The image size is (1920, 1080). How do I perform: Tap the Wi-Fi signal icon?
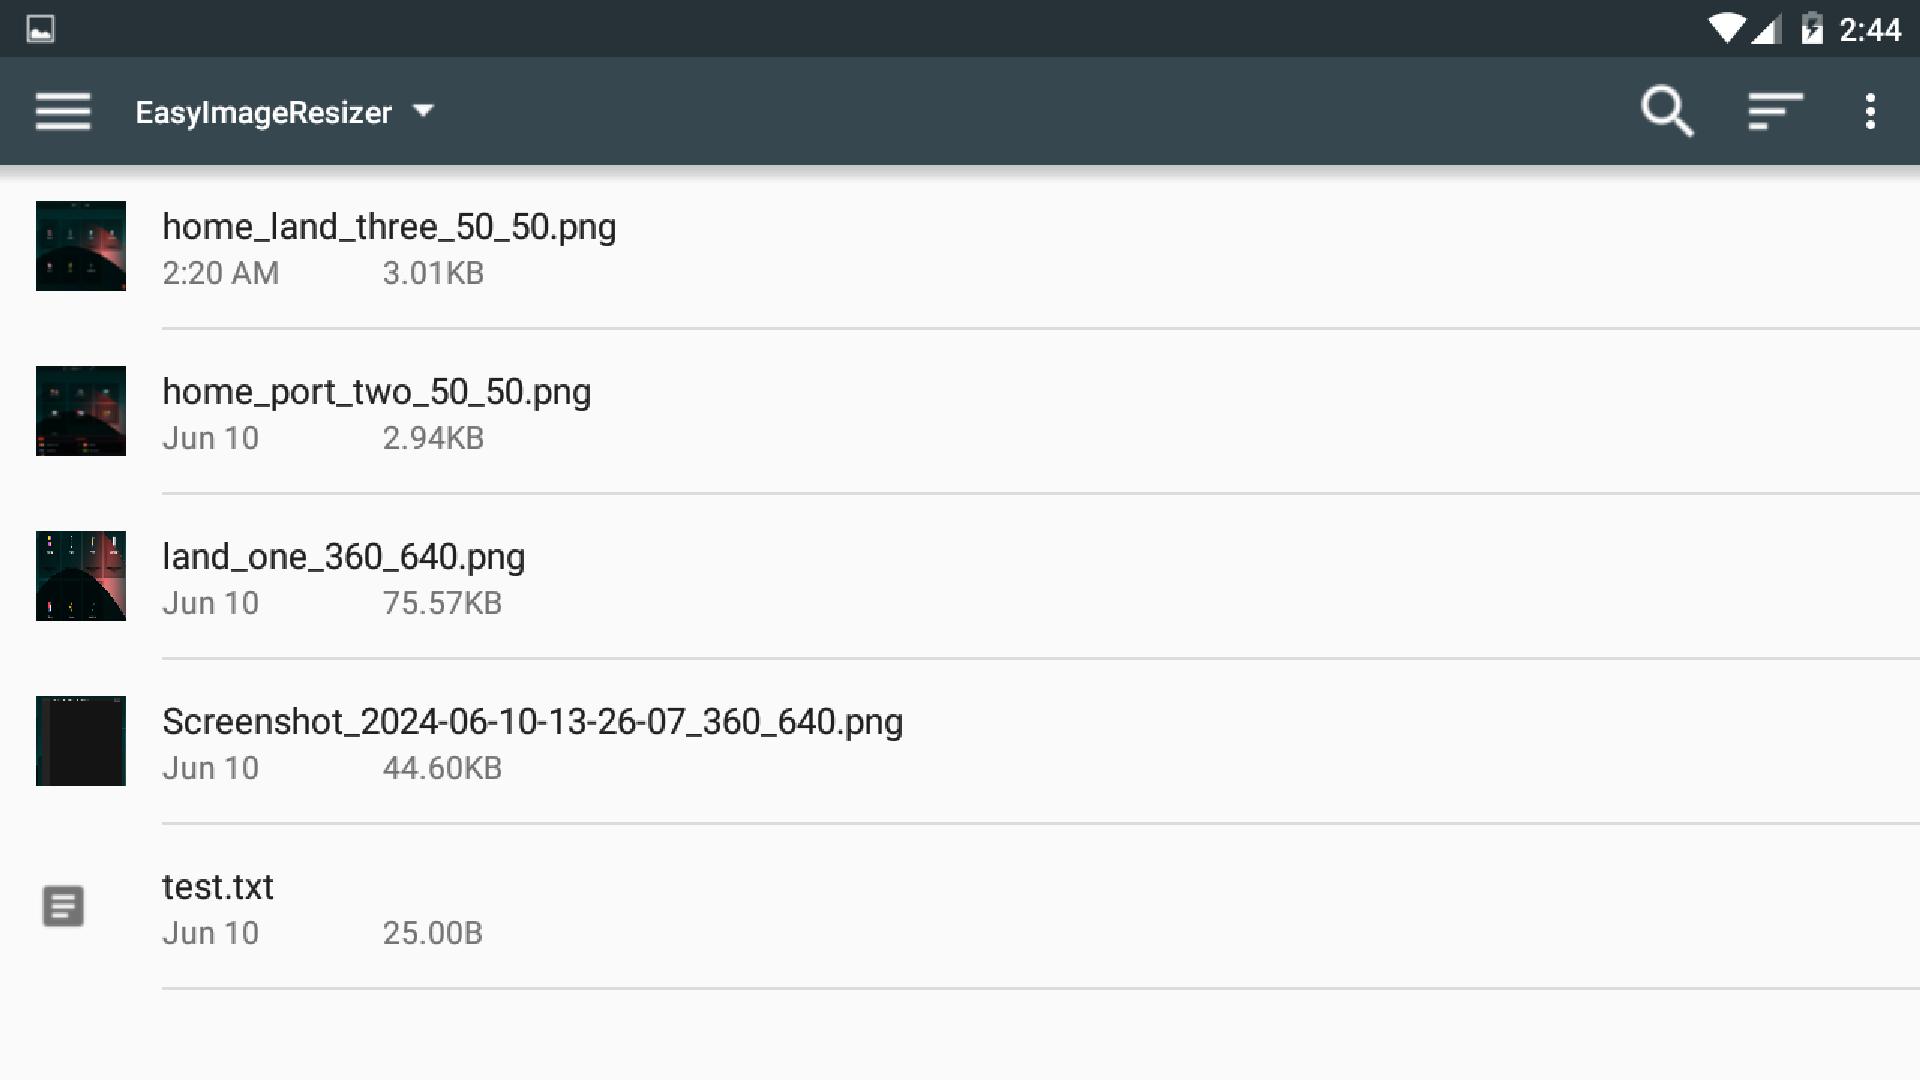1726,29
